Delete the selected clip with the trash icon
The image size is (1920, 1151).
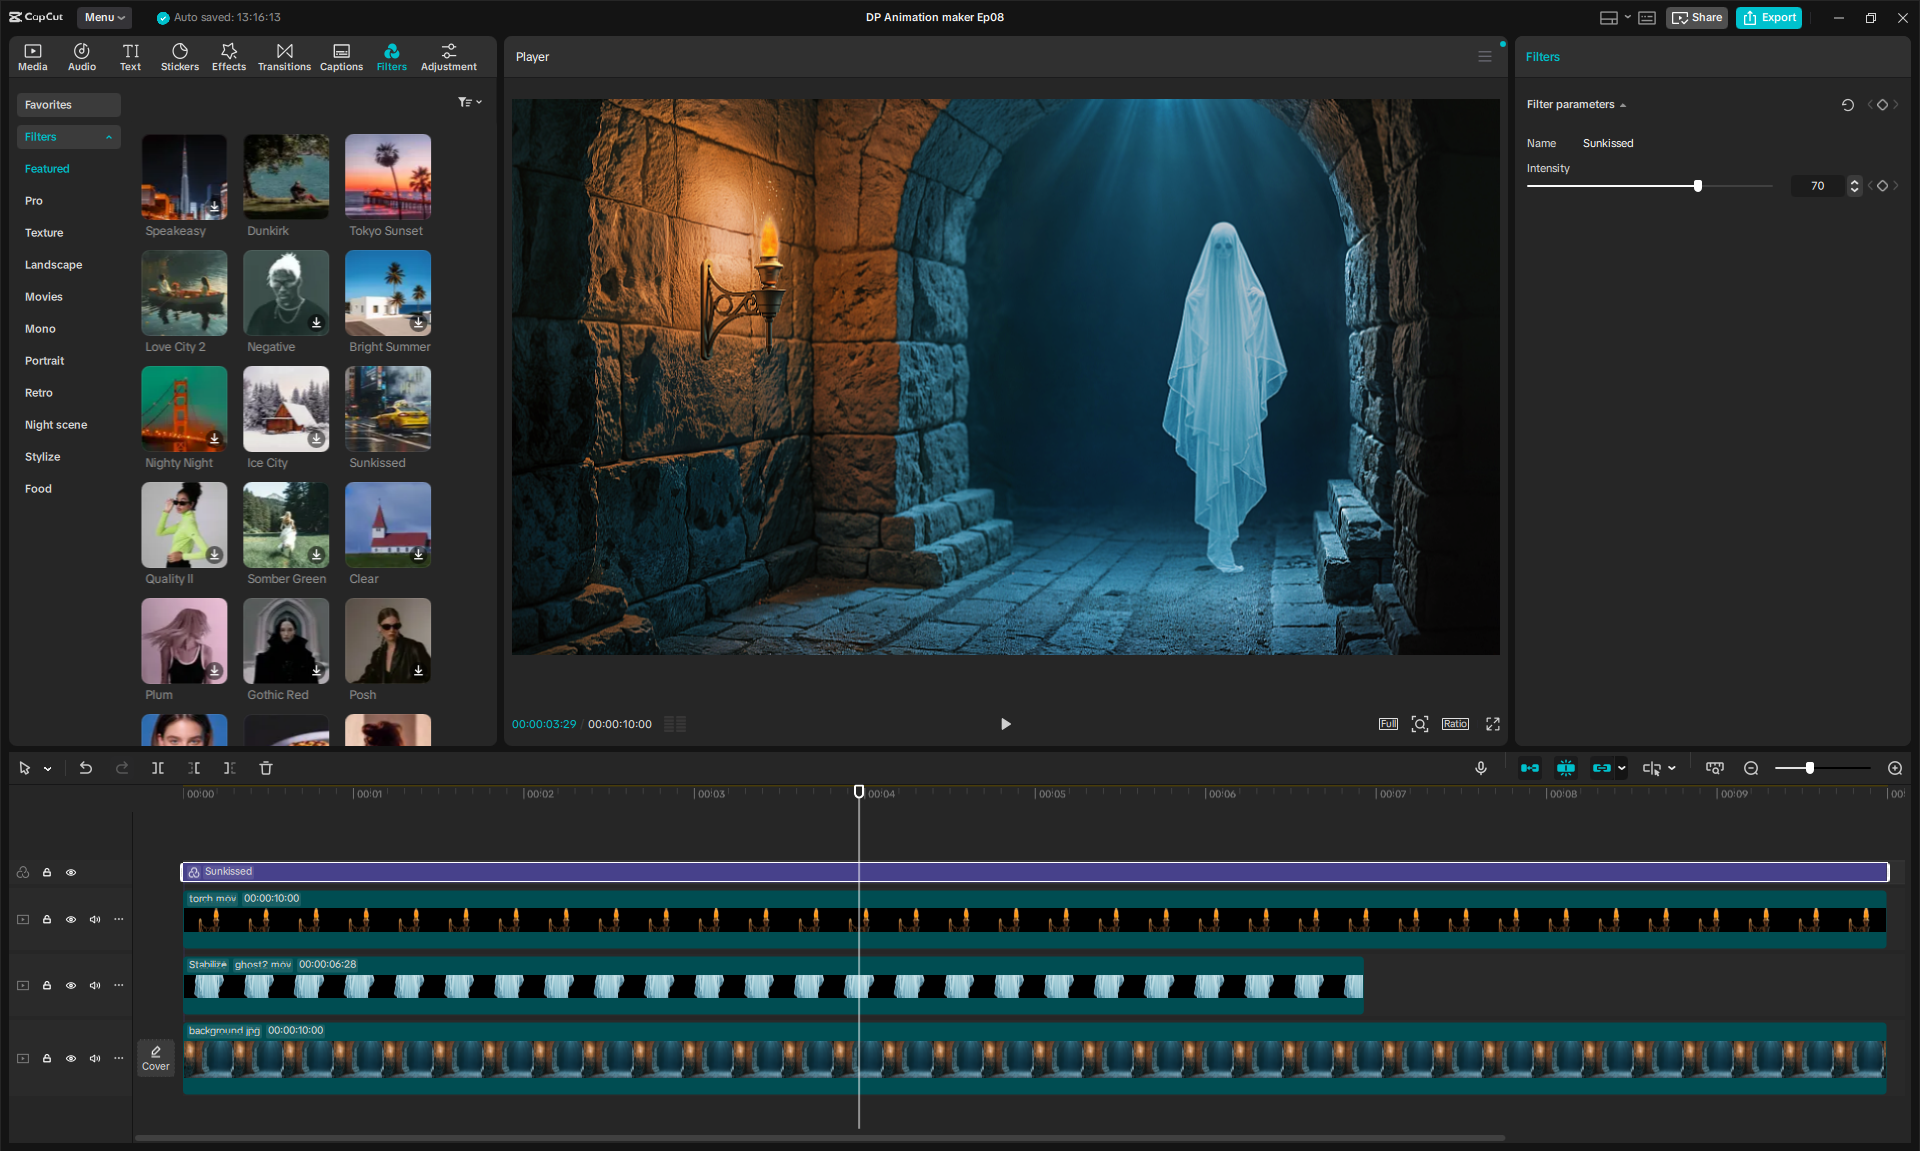(x=266, y=768)
